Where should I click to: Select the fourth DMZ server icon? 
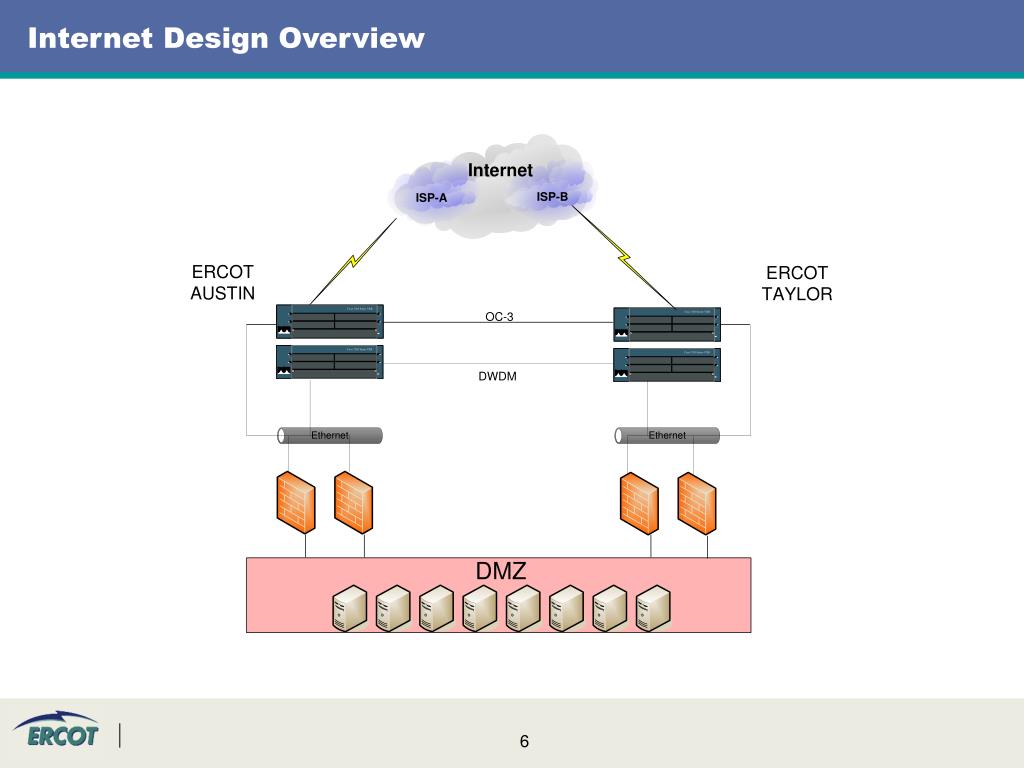(x=480, y=608)
